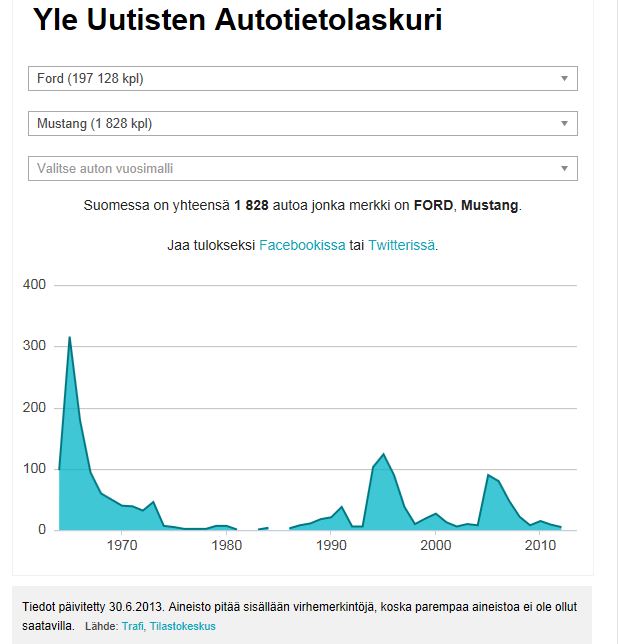Click the chart peak near 1995
This screenshot has width=619, height=644.
coord(384,455)
